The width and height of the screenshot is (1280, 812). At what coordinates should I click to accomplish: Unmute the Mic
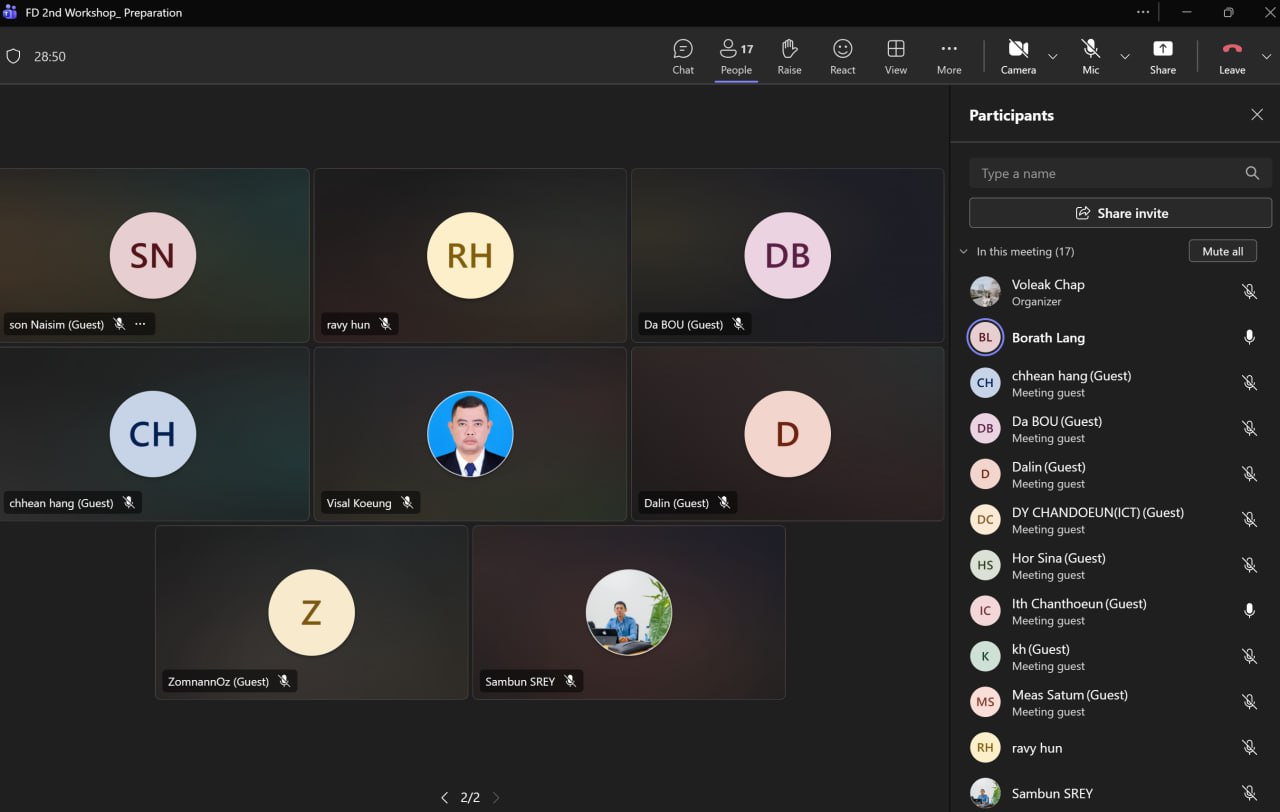click(1090, 56)
